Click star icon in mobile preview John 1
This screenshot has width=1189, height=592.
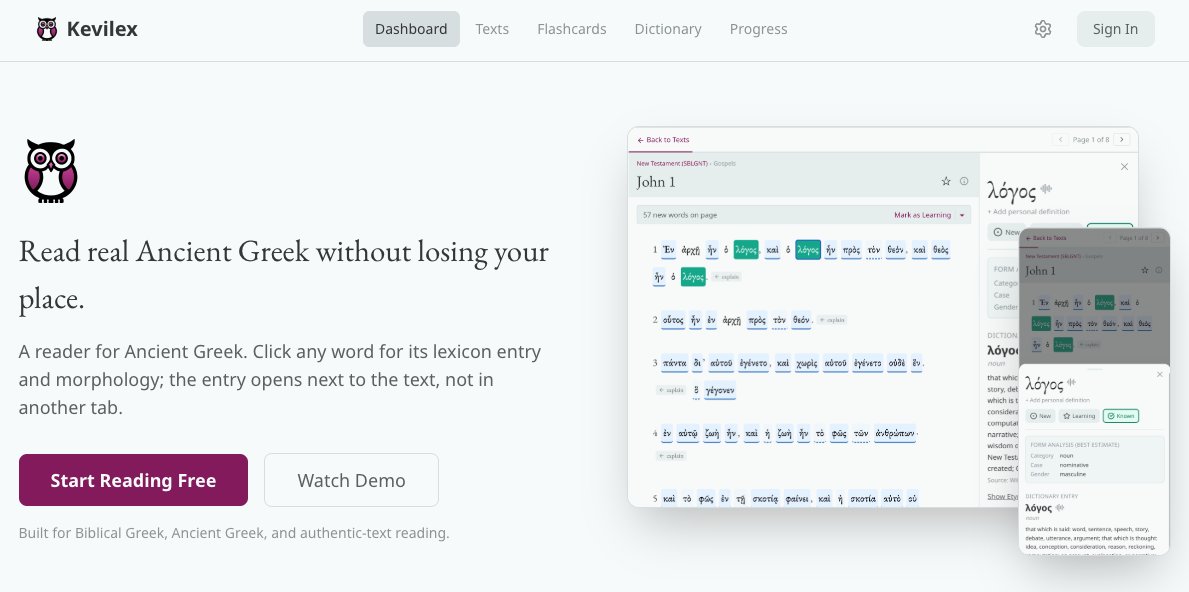click(x=1144, y=271)
